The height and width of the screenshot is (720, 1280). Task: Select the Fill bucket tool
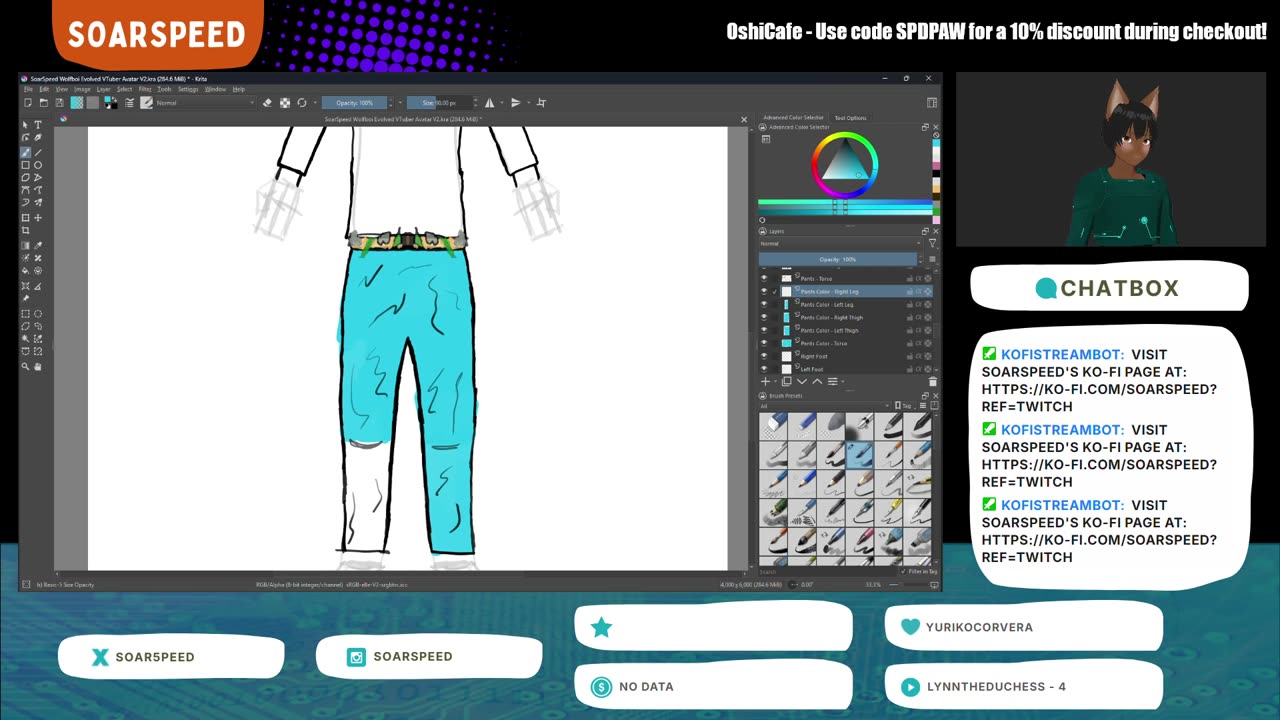(x=25, y=271)
